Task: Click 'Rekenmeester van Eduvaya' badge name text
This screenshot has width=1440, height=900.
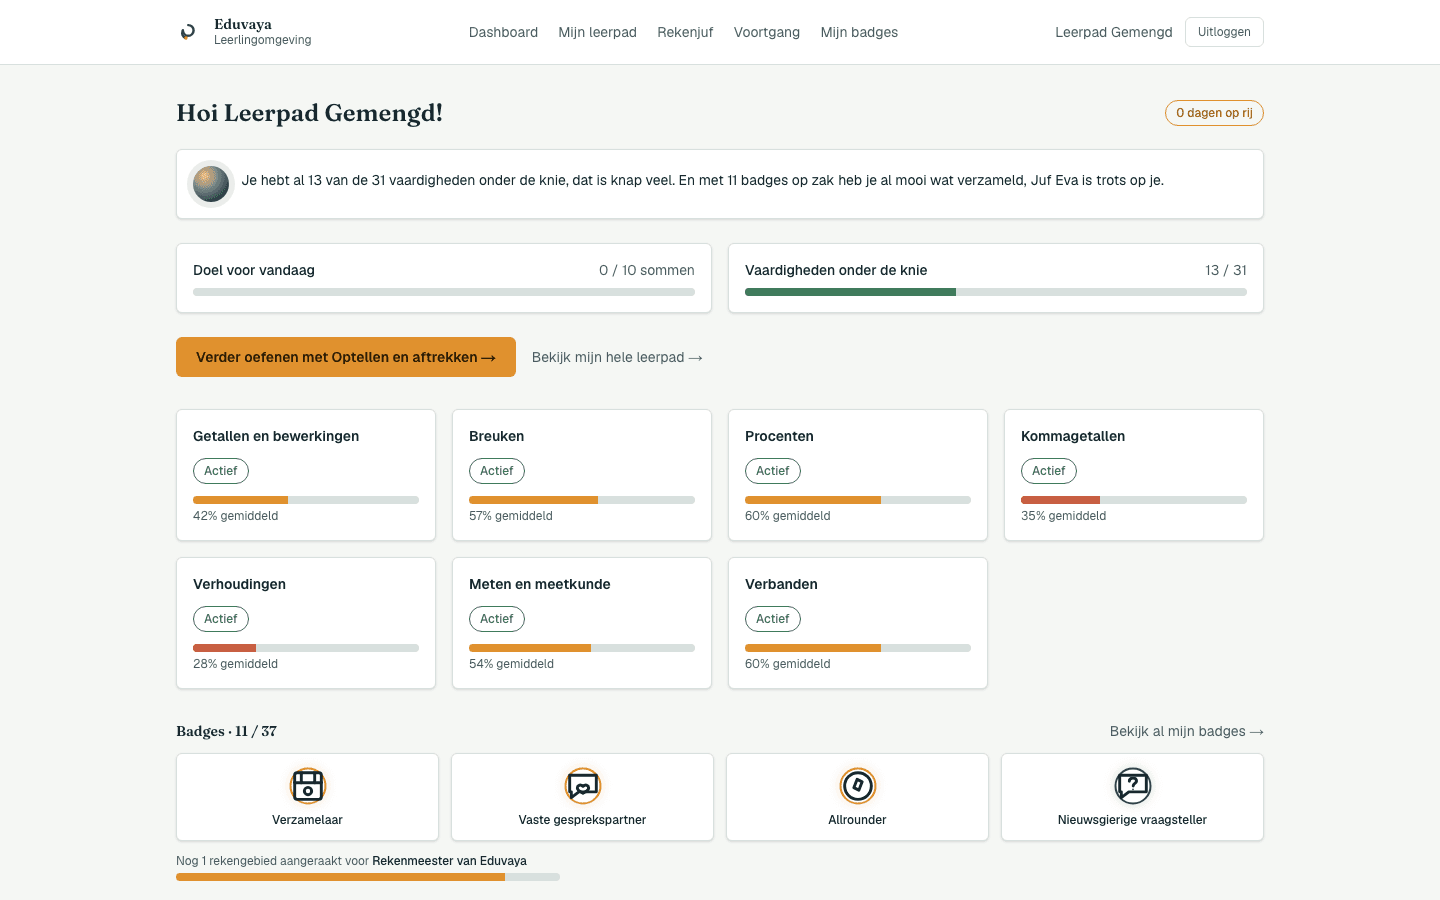Action: coord(450,861)
